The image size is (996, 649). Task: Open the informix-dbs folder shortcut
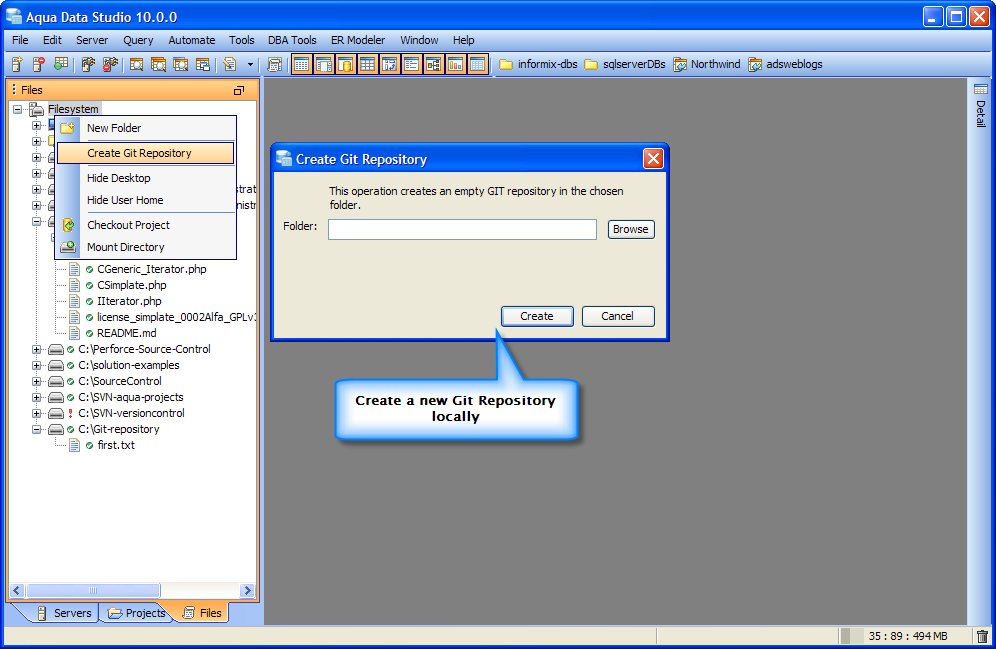click(538, 64)
